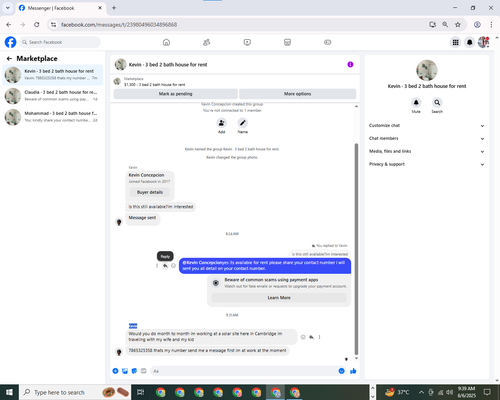
Task: Choose a GIF in the composer
Action: pyautogui.click(x=143, y=371)
